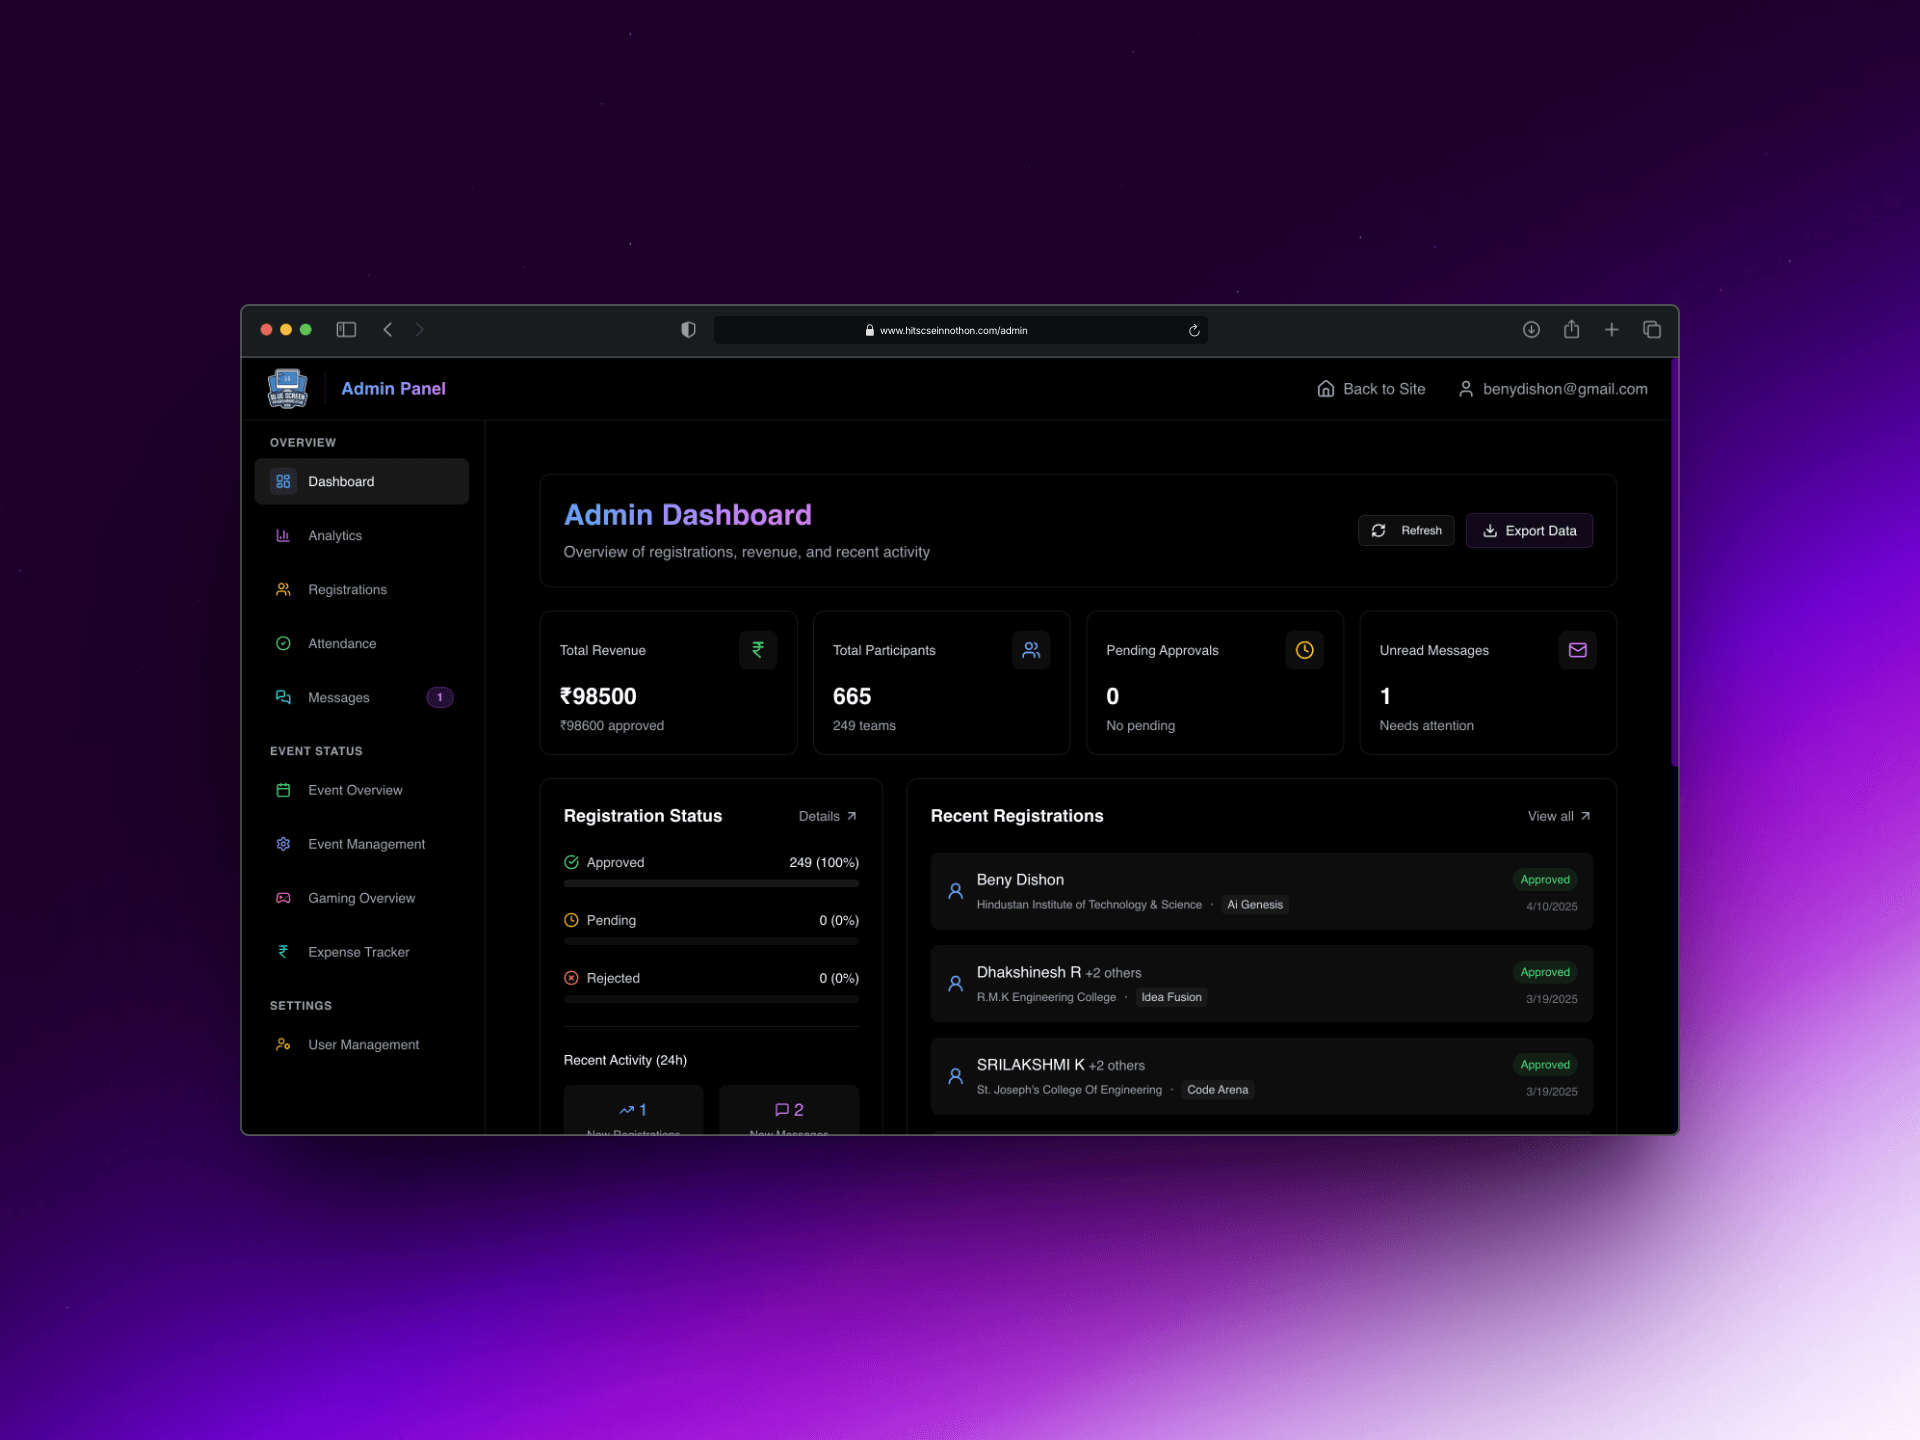The width and height of the screenshot is (1920, 1440).
Task: Click the Approved status progress bar
Action: pyautogui.click(x=711, y=884)
